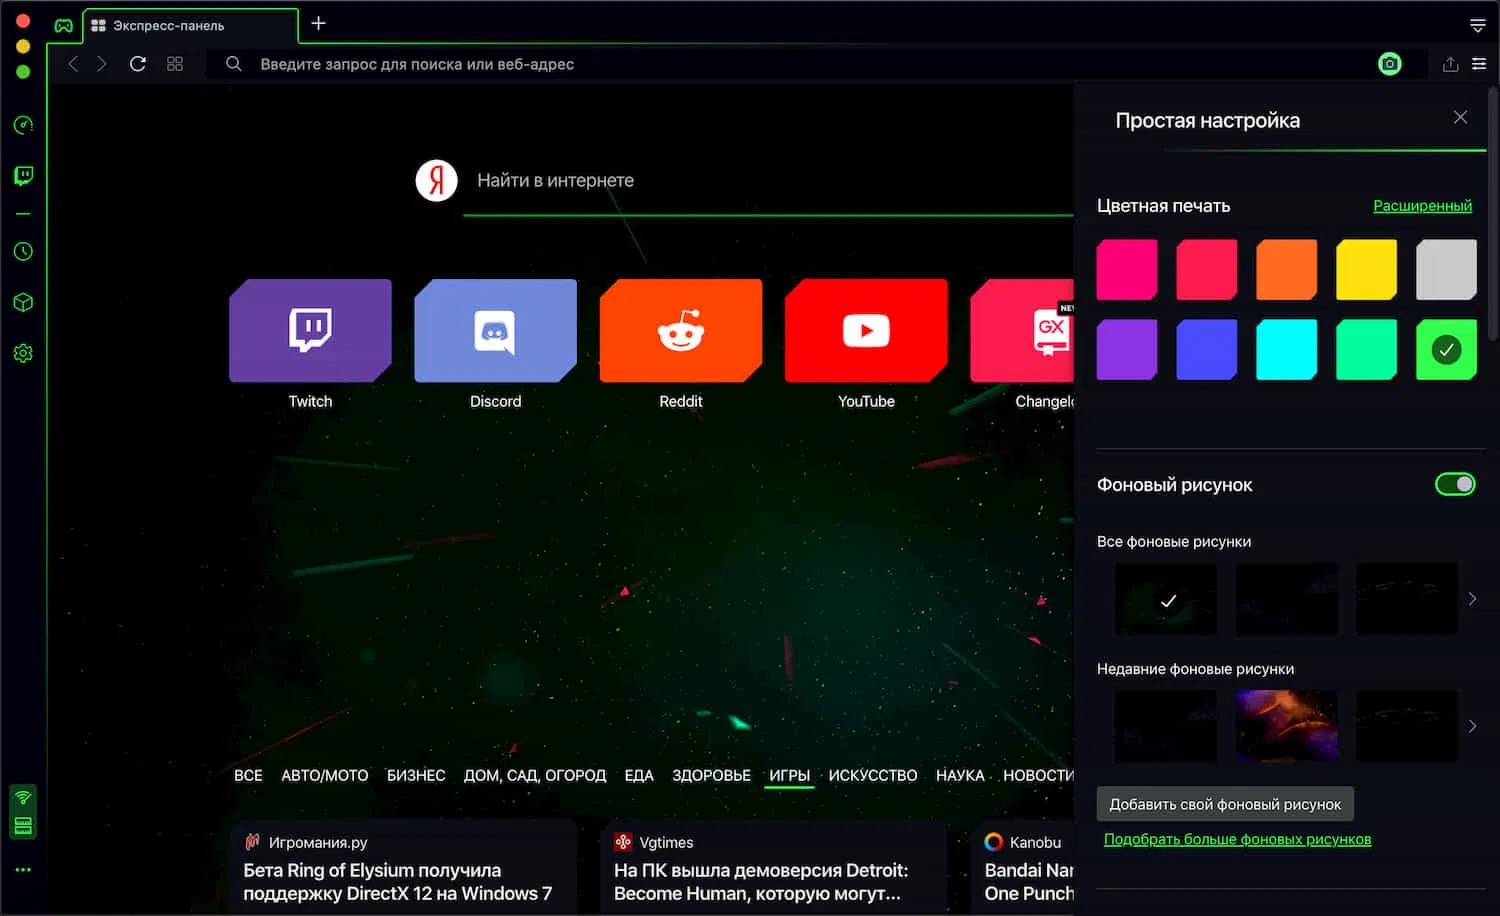Open Extensions cube icon in sidebar
The width and height of the screenshot is (1500, 916).
click(x=23, y=302)
